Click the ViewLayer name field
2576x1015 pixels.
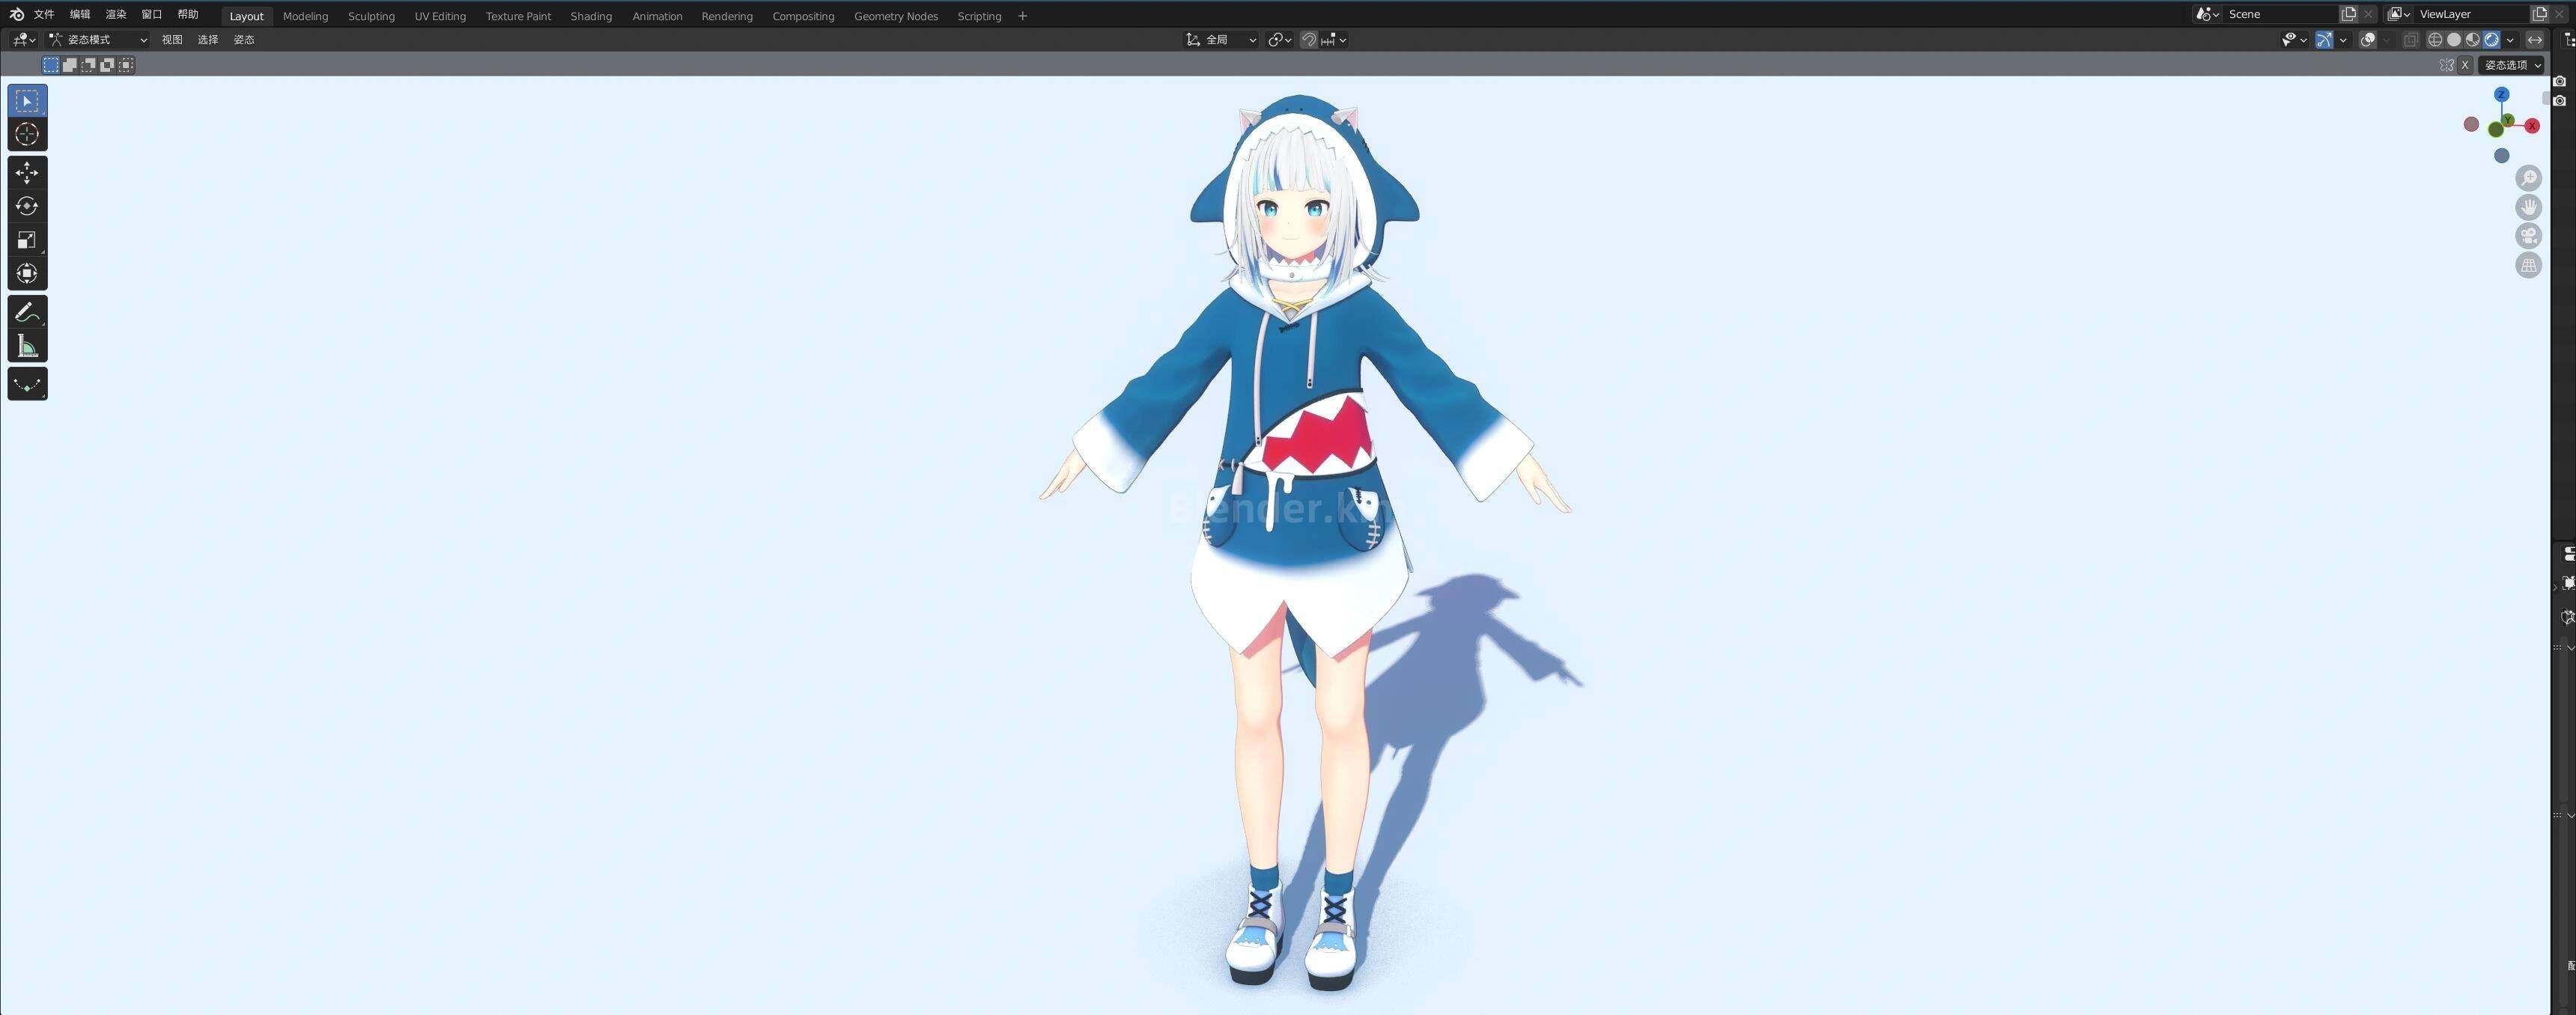[x=2472, y=14]
